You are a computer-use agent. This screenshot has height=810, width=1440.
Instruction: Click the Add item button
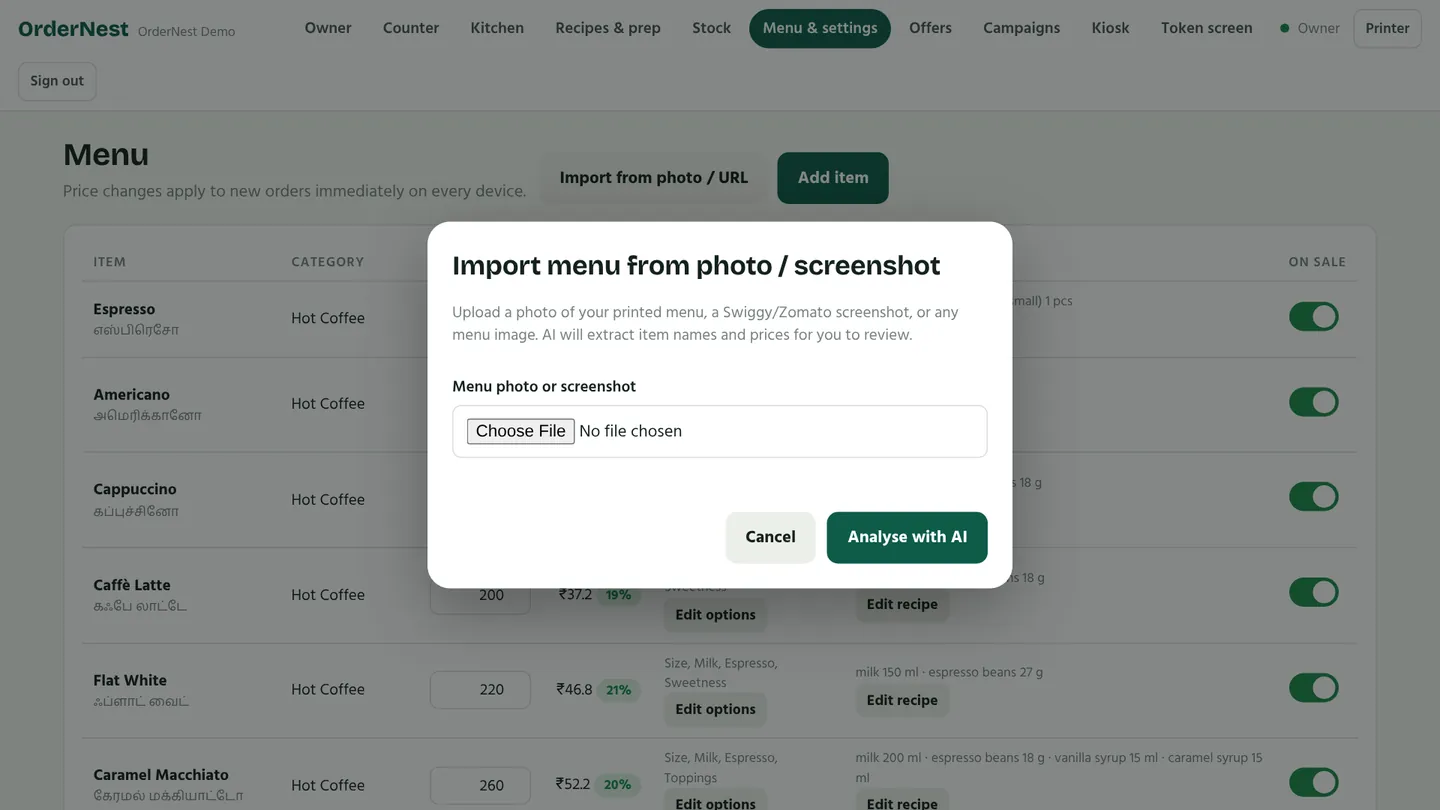[x=833, y=178]
